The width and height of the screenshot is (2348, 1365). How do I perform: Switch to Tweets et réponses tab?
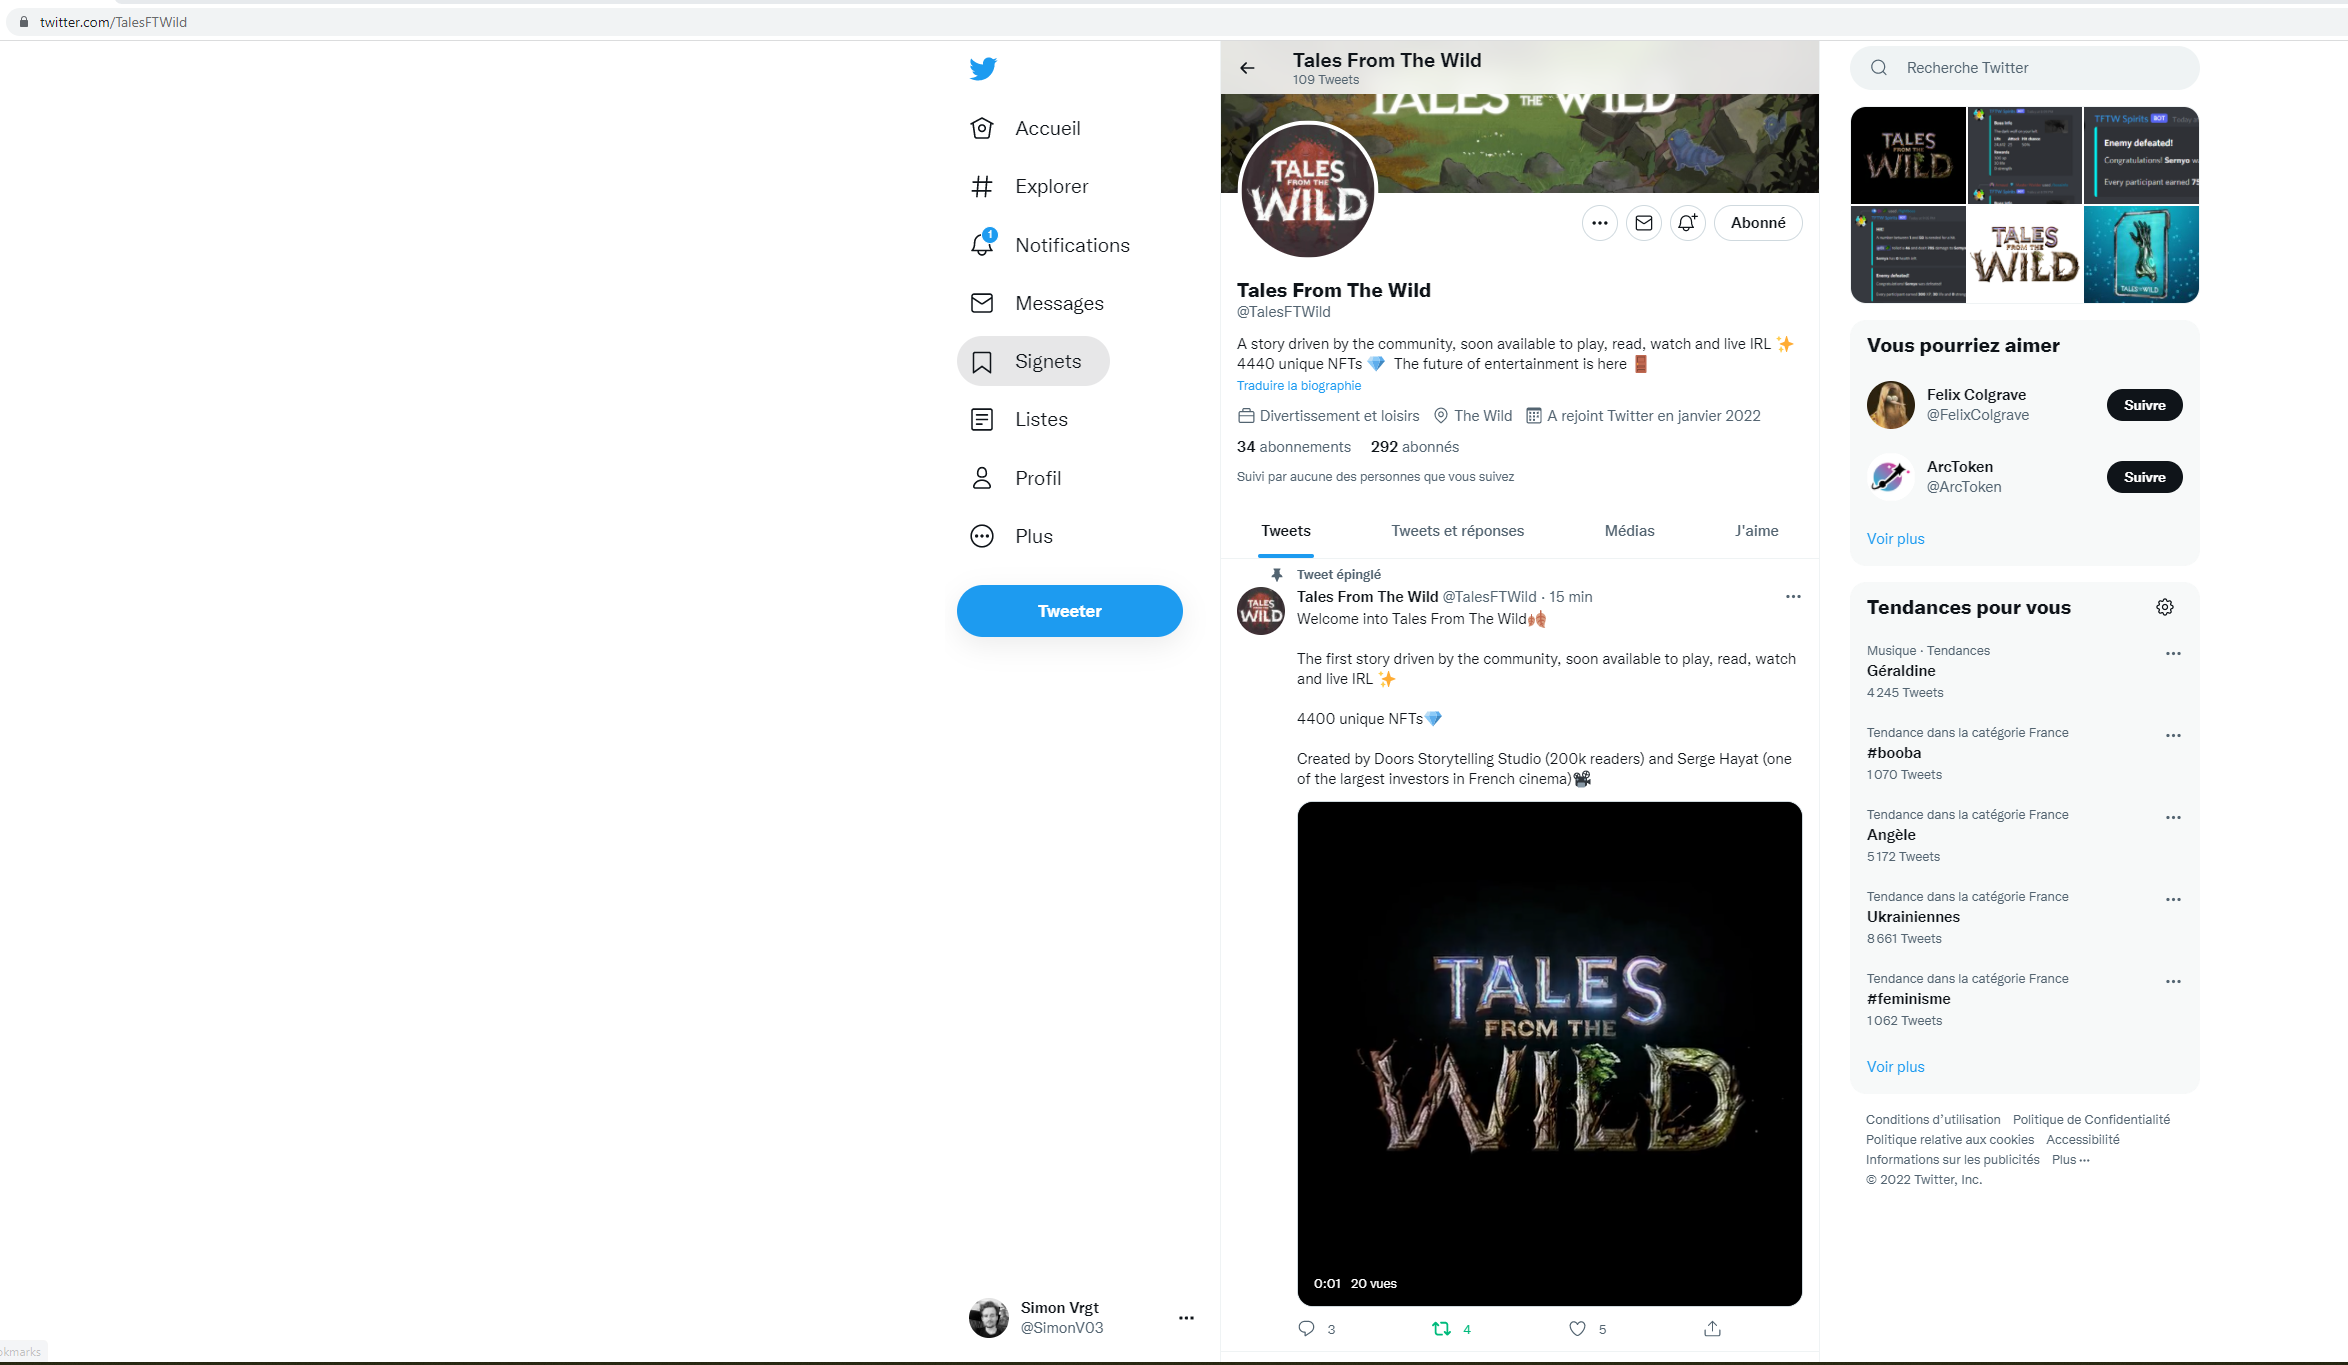[x=1457, y=531]
